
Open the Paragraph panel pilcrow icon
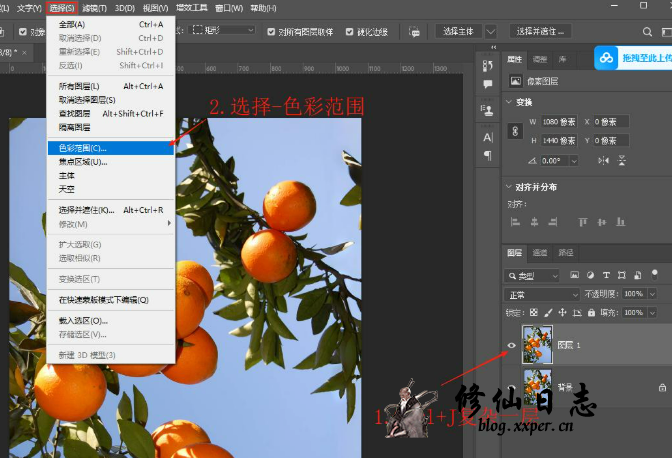(488, 156)
